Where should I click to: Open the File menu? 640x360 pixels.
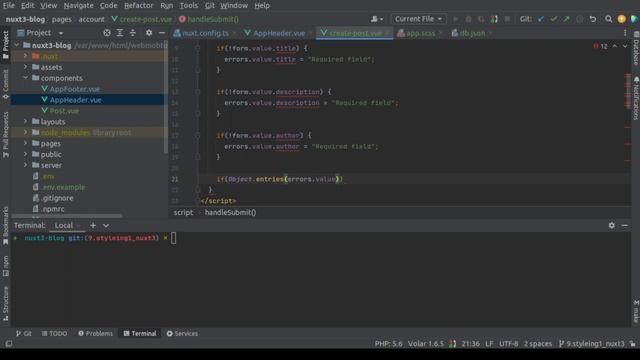click(9, 6)
